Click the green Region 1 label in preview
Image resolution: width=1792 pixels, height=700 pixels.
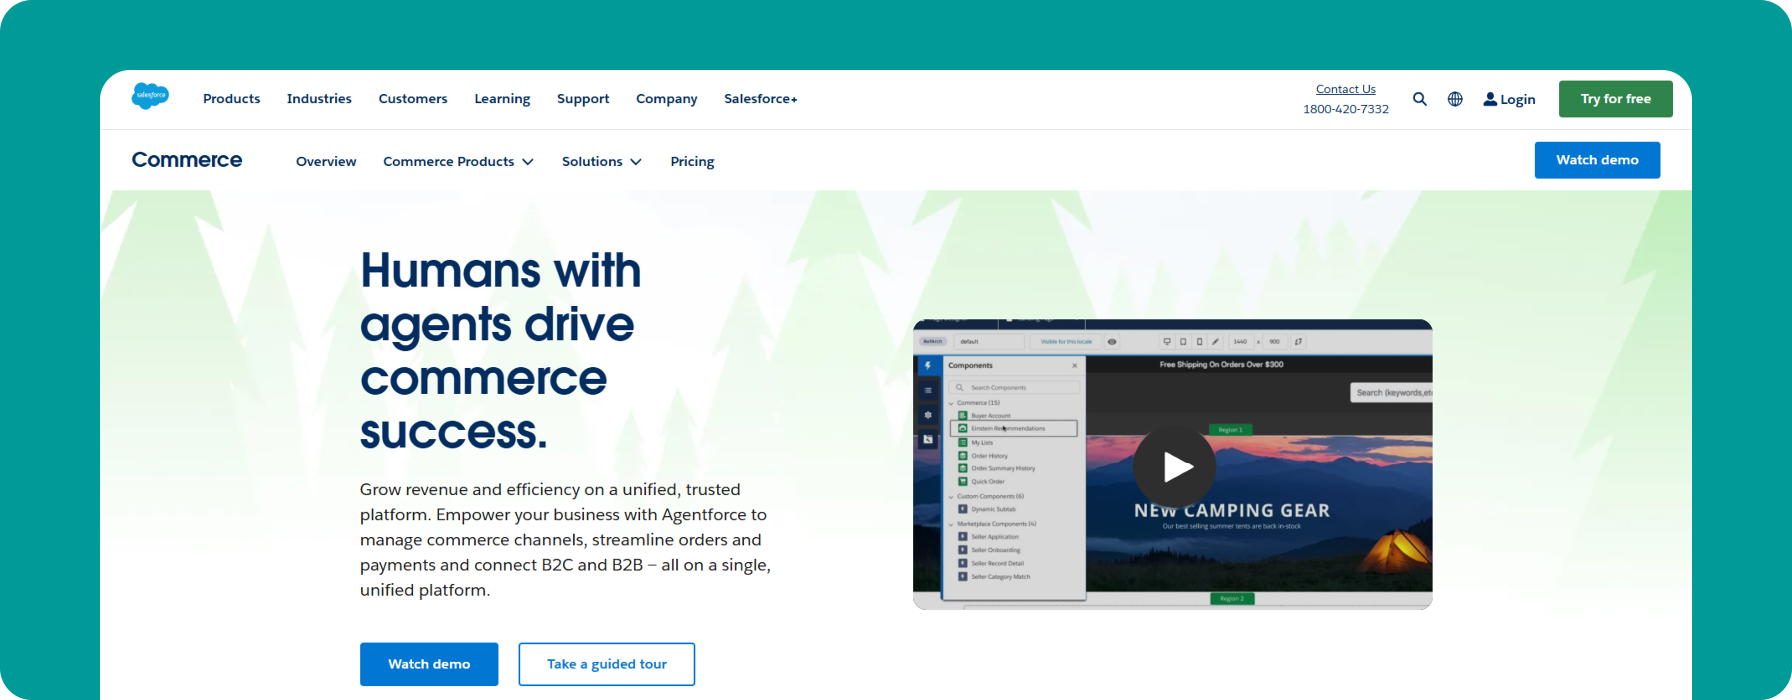click(1231, 430)
